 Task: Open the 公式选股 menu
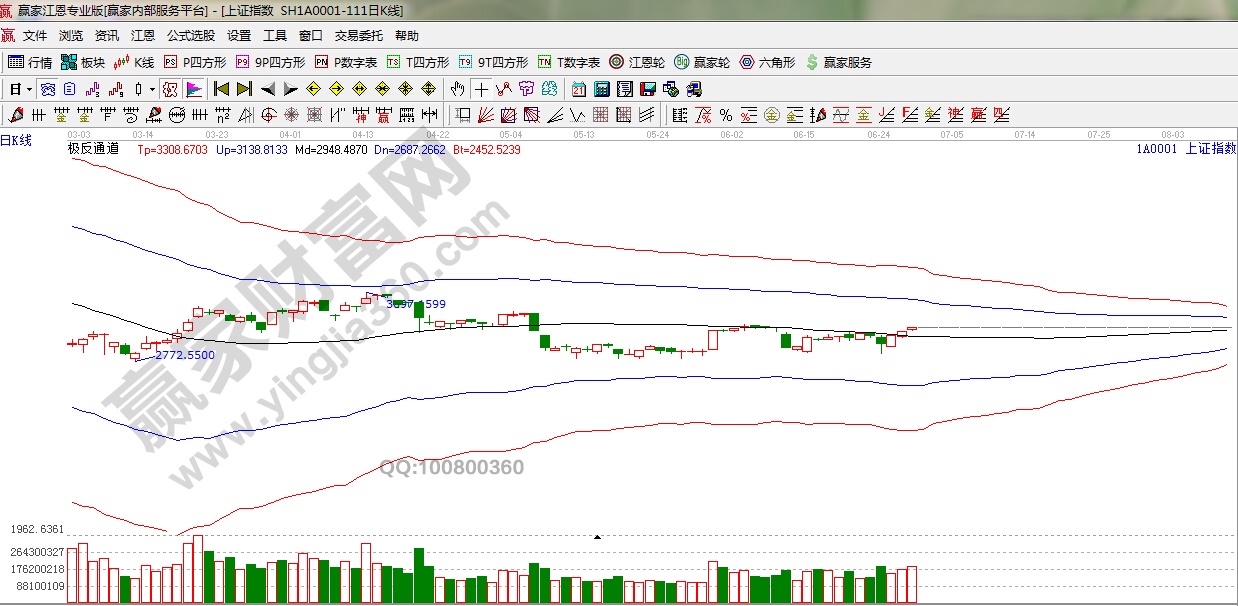click(x=190, y=35)
